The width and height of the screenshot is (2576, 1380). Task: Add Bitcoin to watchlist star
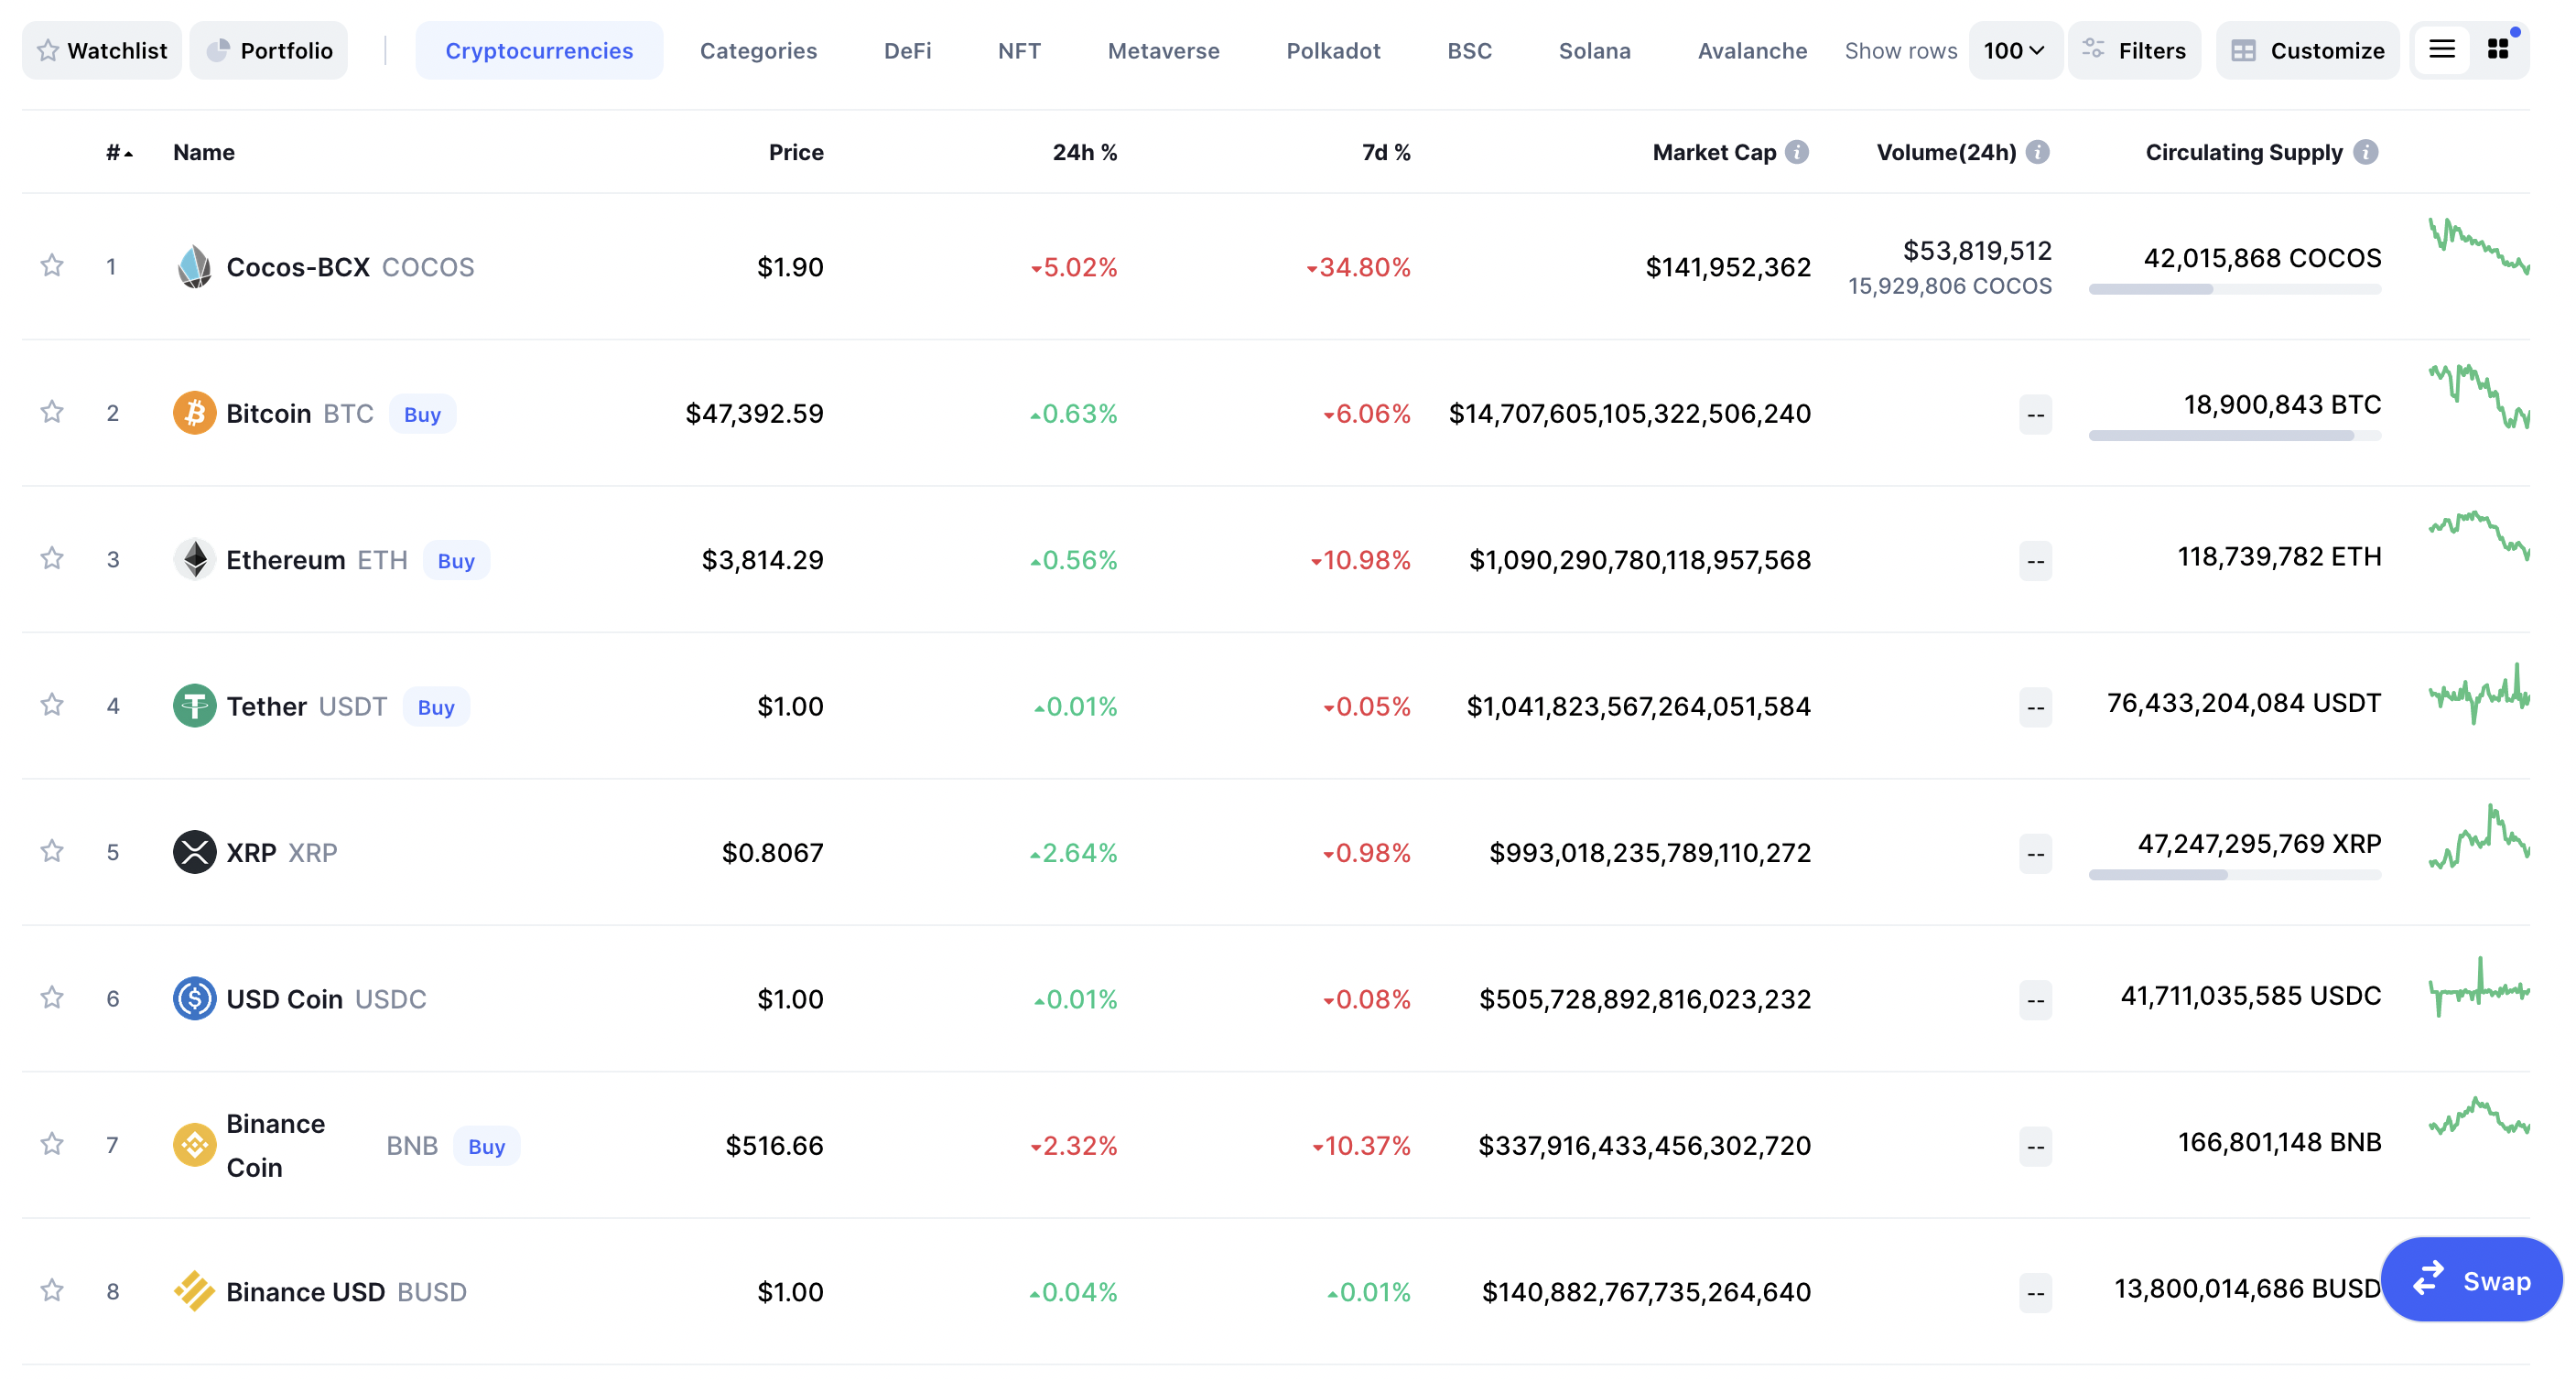52,412
